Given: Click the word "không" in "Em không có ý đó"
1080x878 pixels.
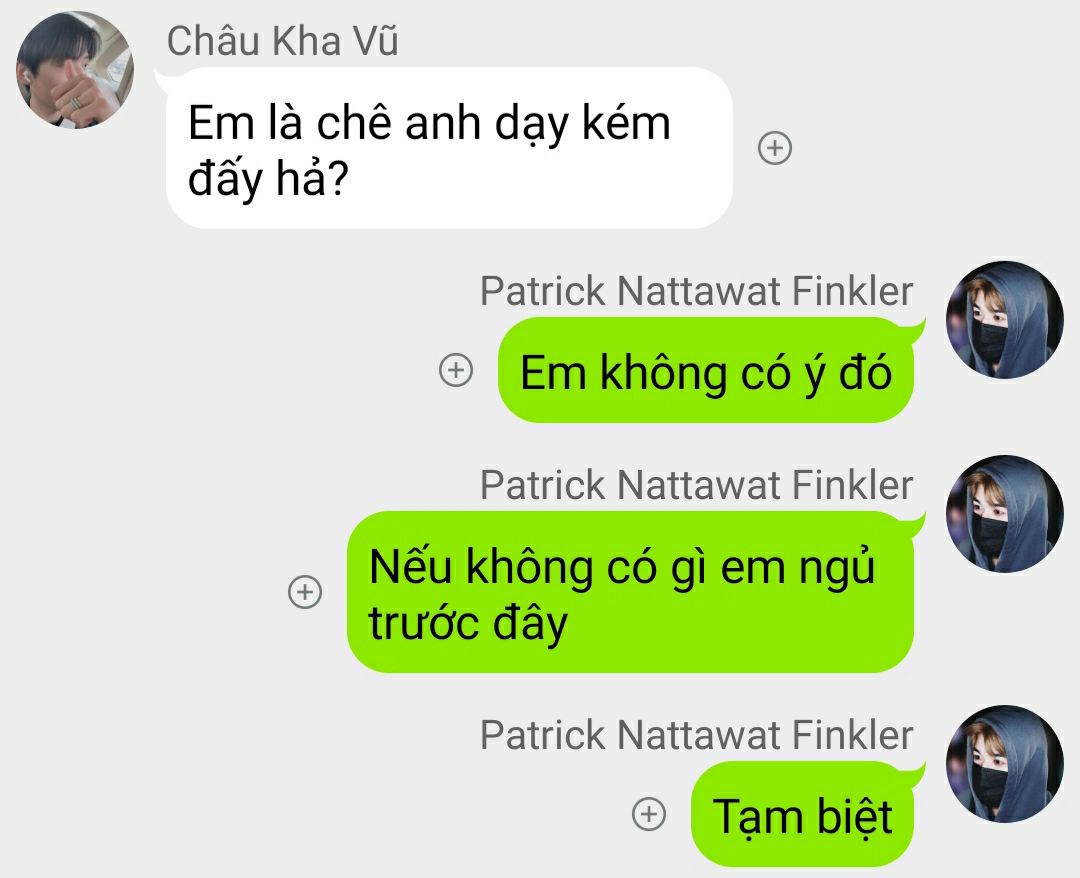Looking at the screenshot, I should (x=663, y=373).
